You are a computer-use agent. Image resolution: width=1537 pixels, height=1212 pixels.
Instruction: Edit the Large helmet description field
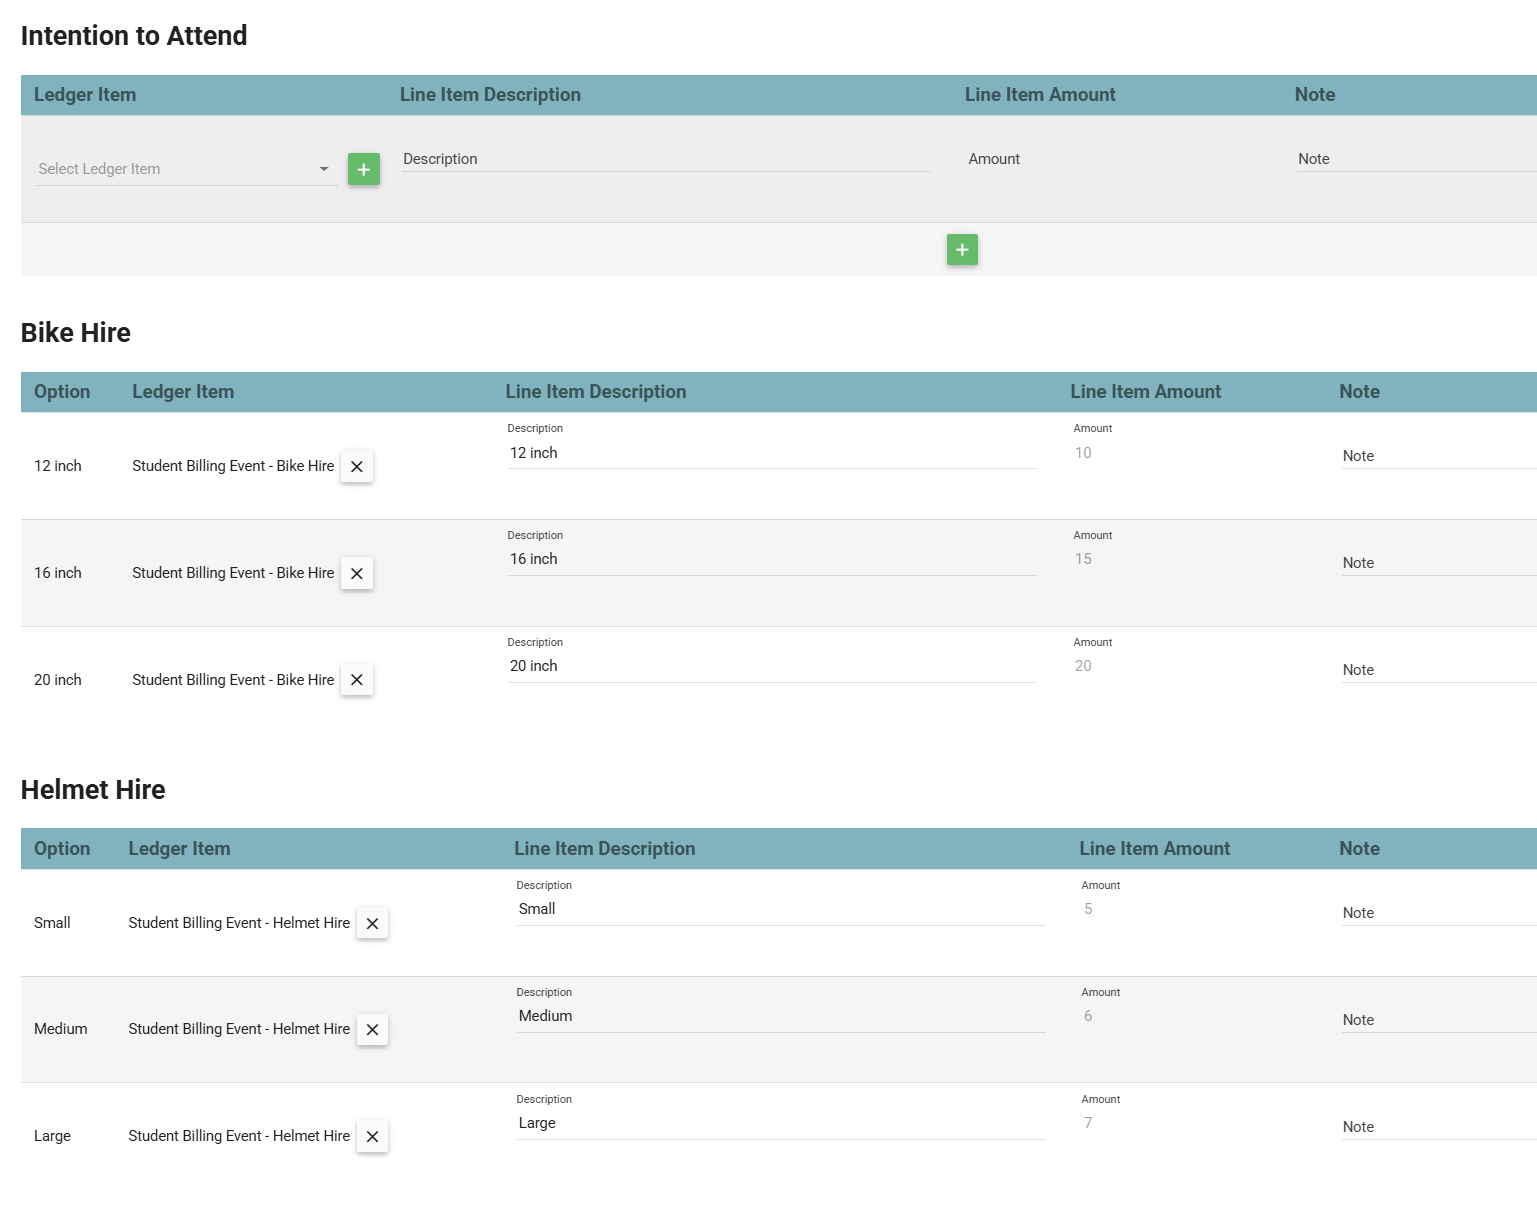tap(780, 1123)
